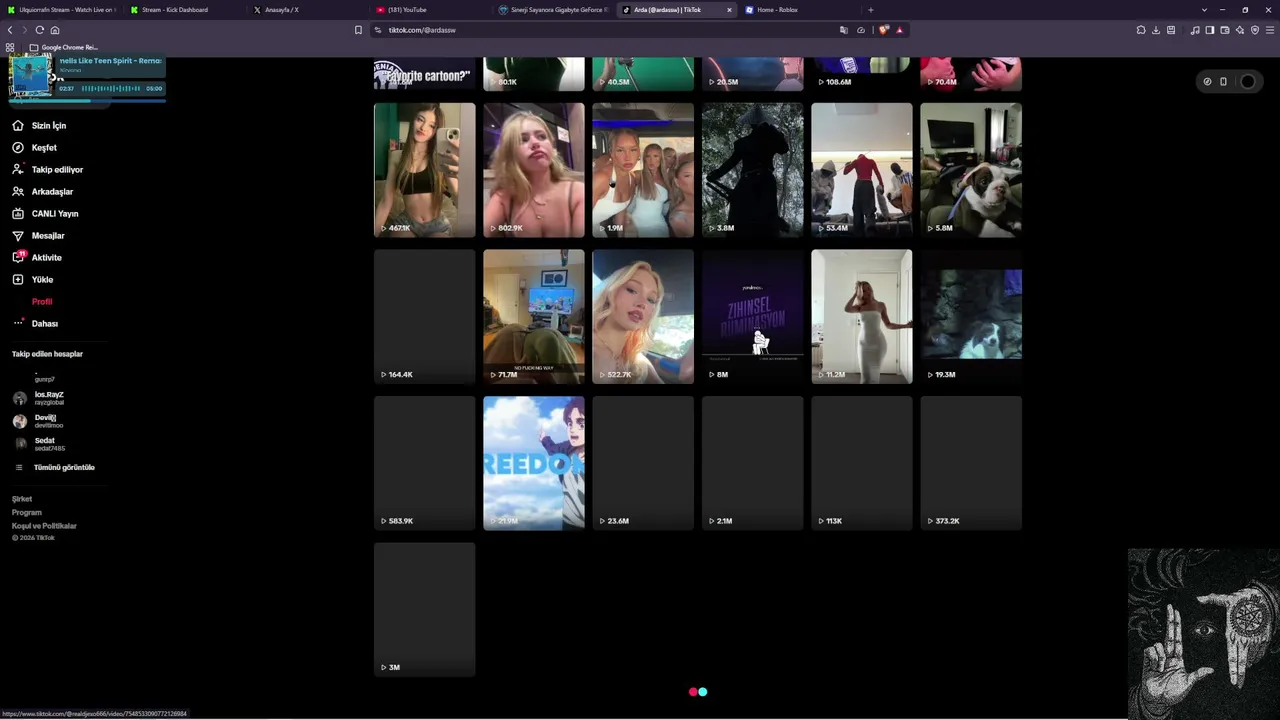Open the Profil page link

tap(42, 302)
